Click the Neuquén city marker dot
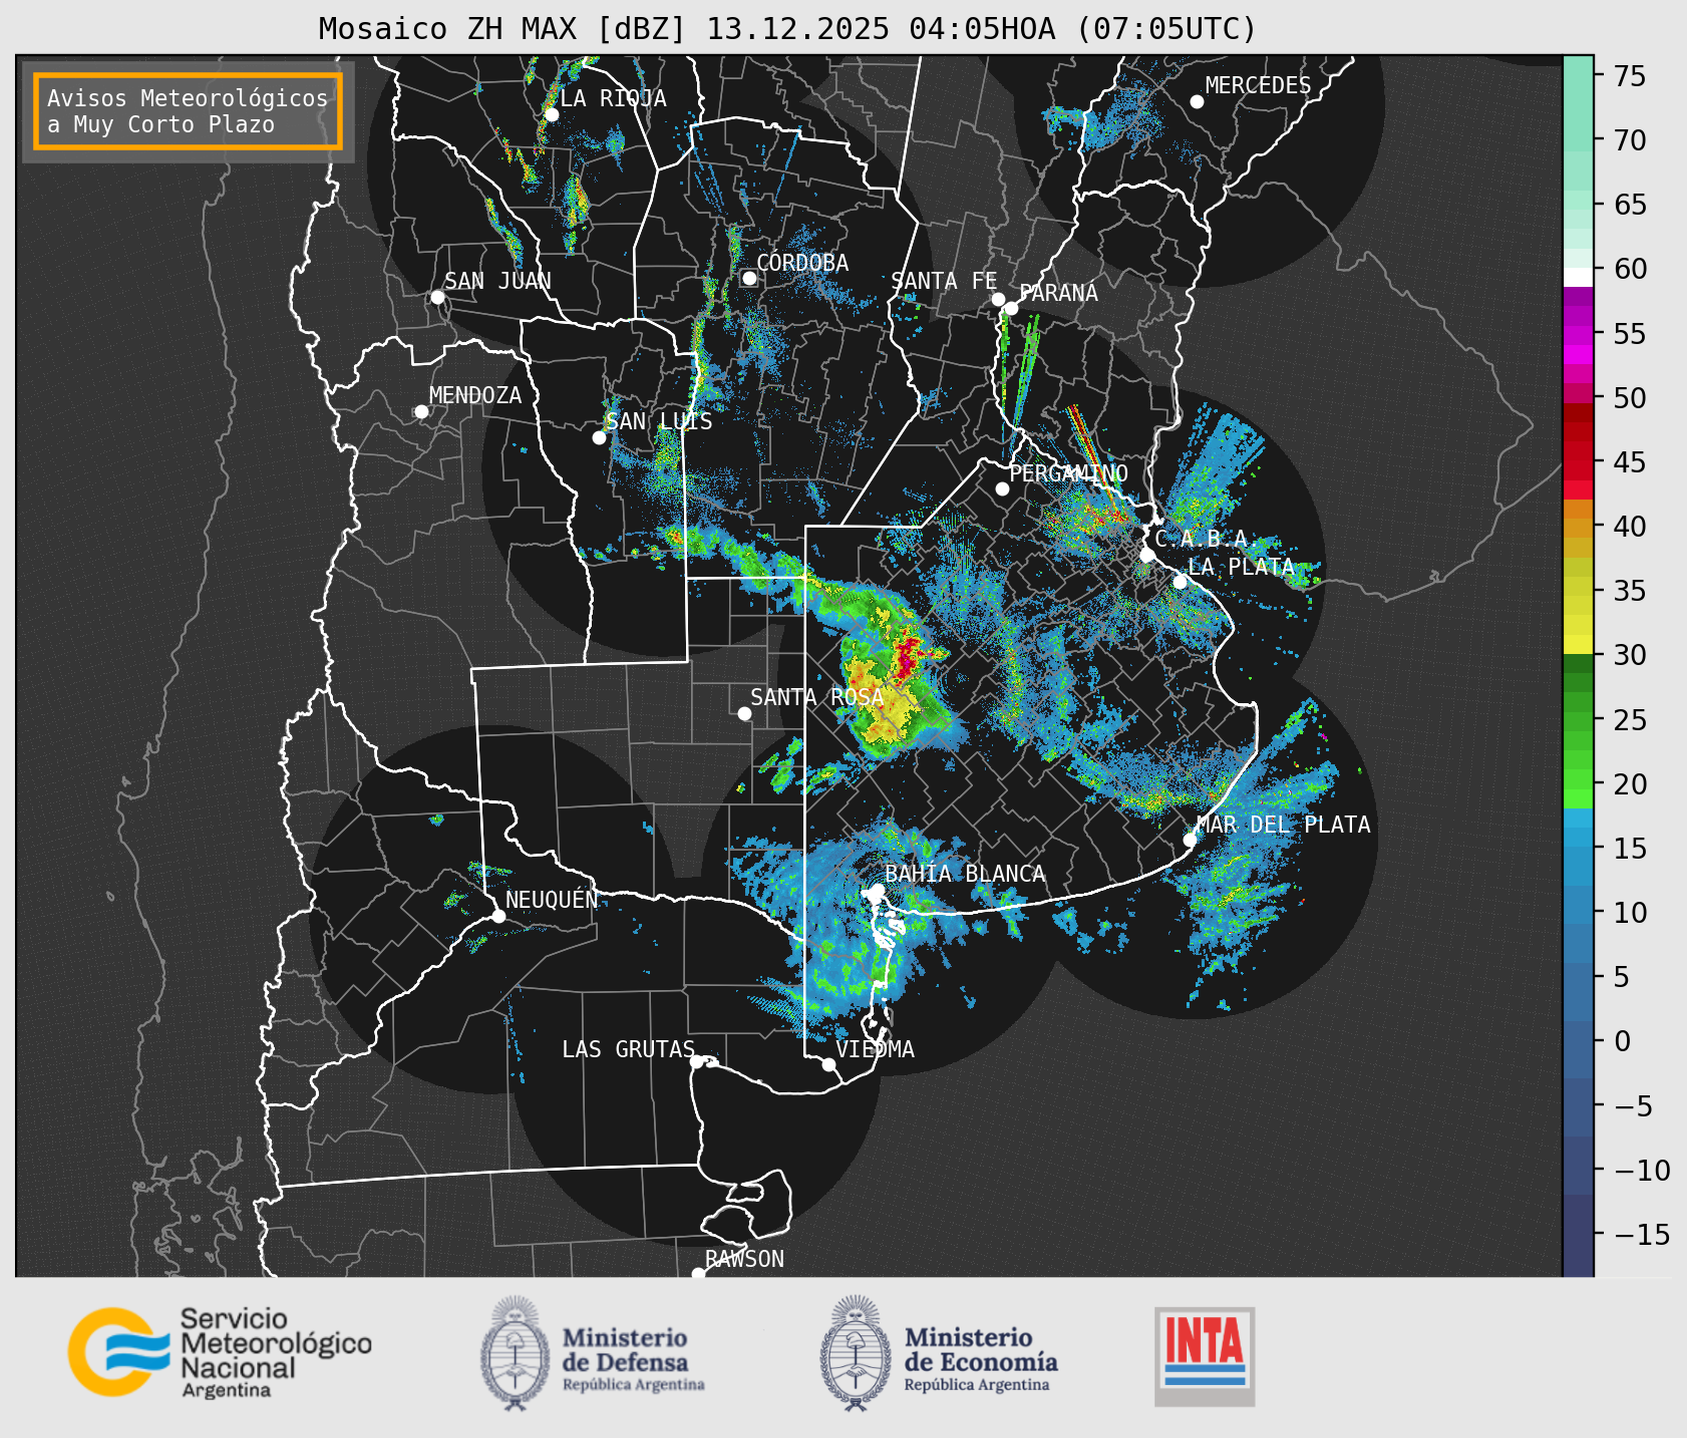 (x=498, y=916)
